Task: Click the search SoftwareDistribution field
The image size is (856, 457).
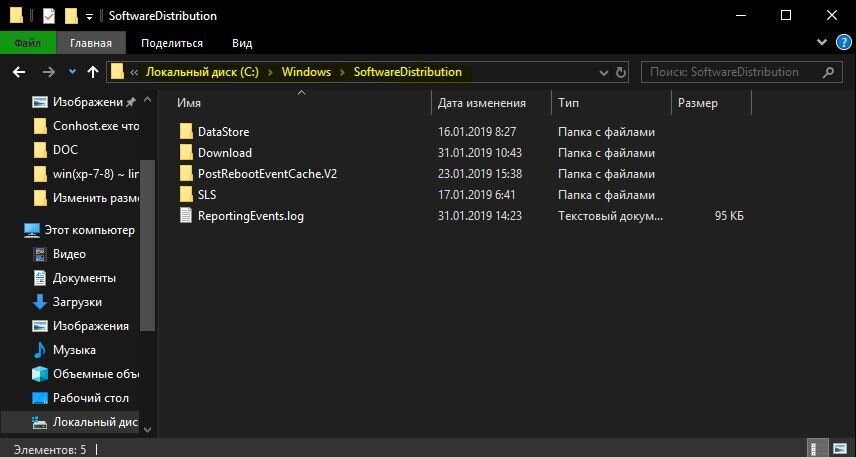Action: pos(741,72)
